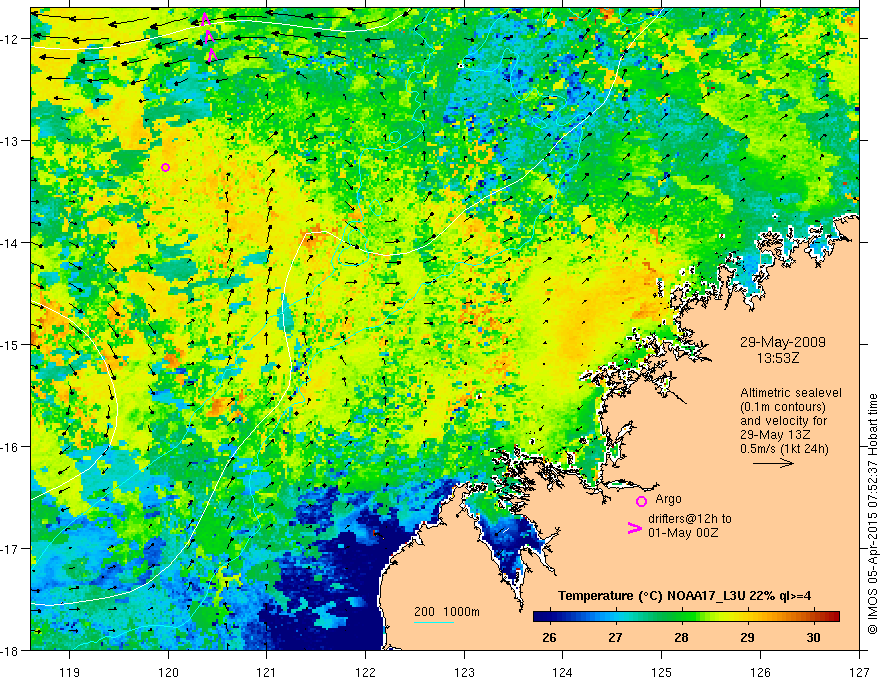Click colour bar tick label '29'
The width and height of the screenshot is (880, 680).
pyautogui.click(x=748, y=637)
